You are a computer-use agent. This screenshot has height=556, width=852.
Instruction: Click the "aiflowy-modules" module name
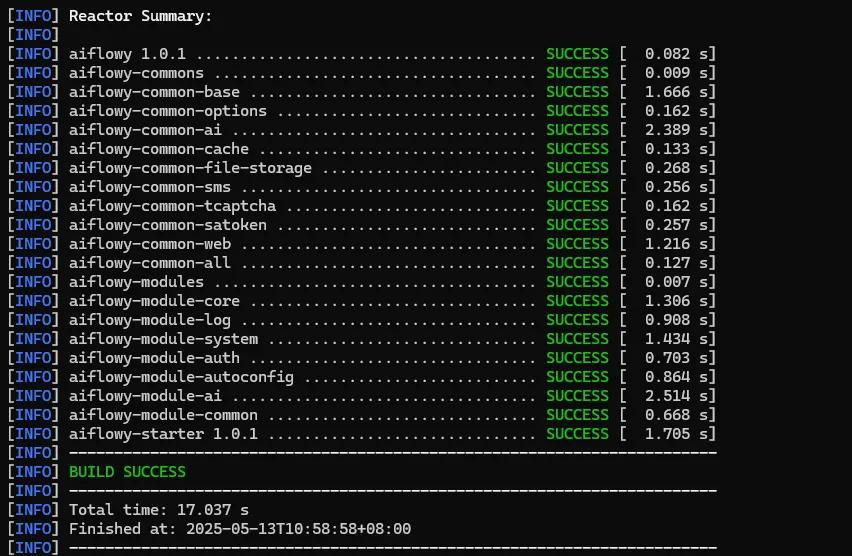pyautogui.click(x=136, y=282)
